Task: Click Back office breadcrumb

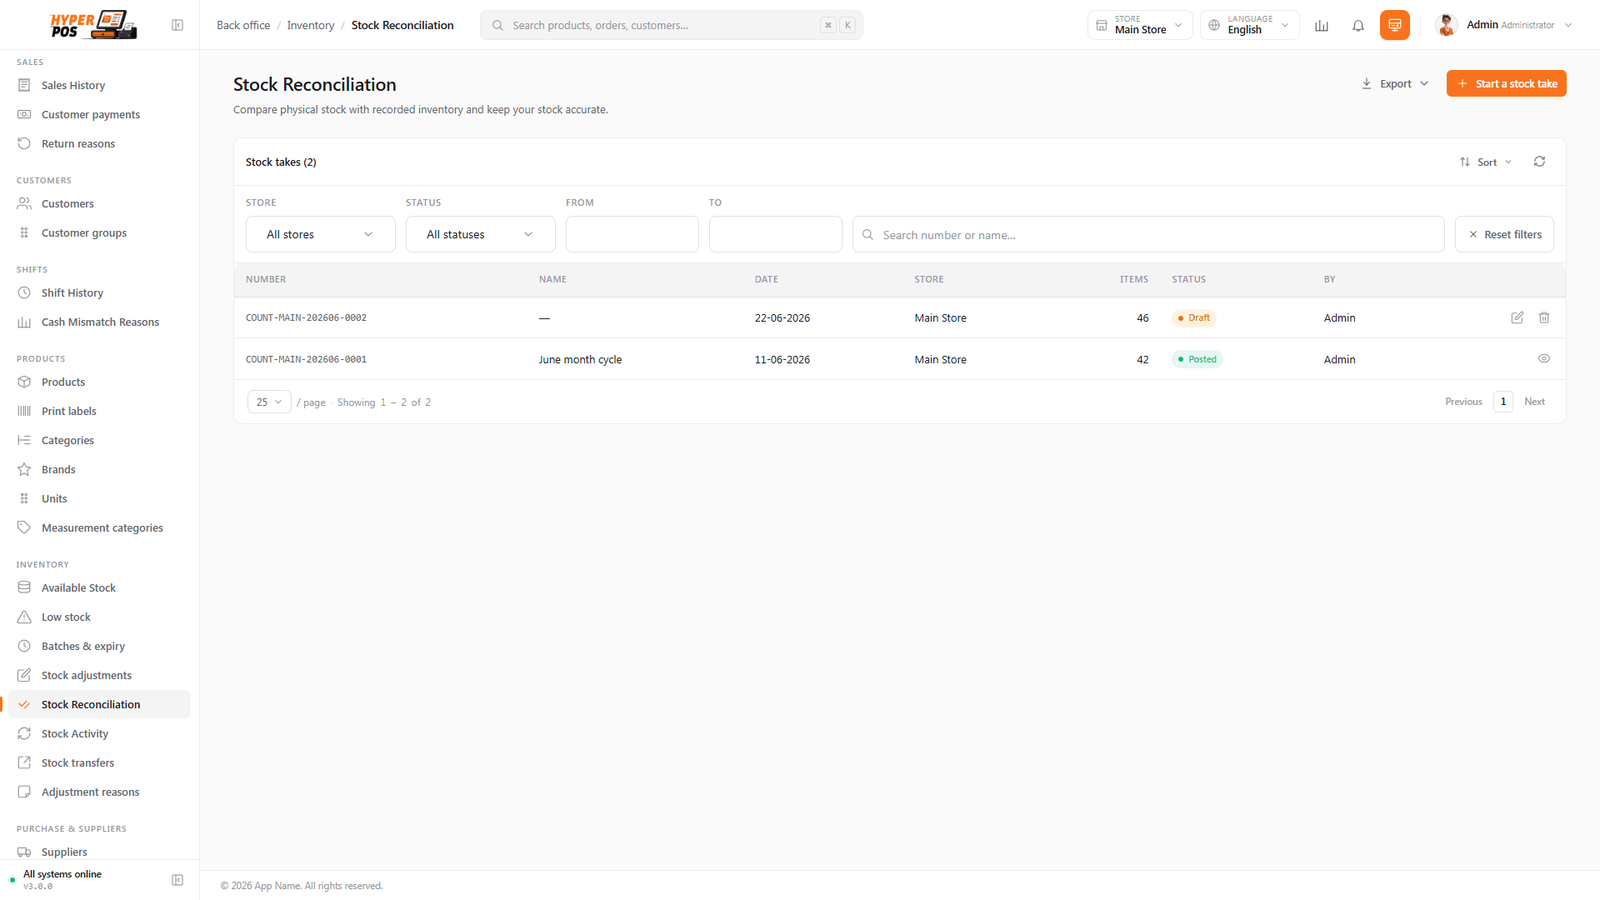Action: pyautogui.click(x=243, y=25)
